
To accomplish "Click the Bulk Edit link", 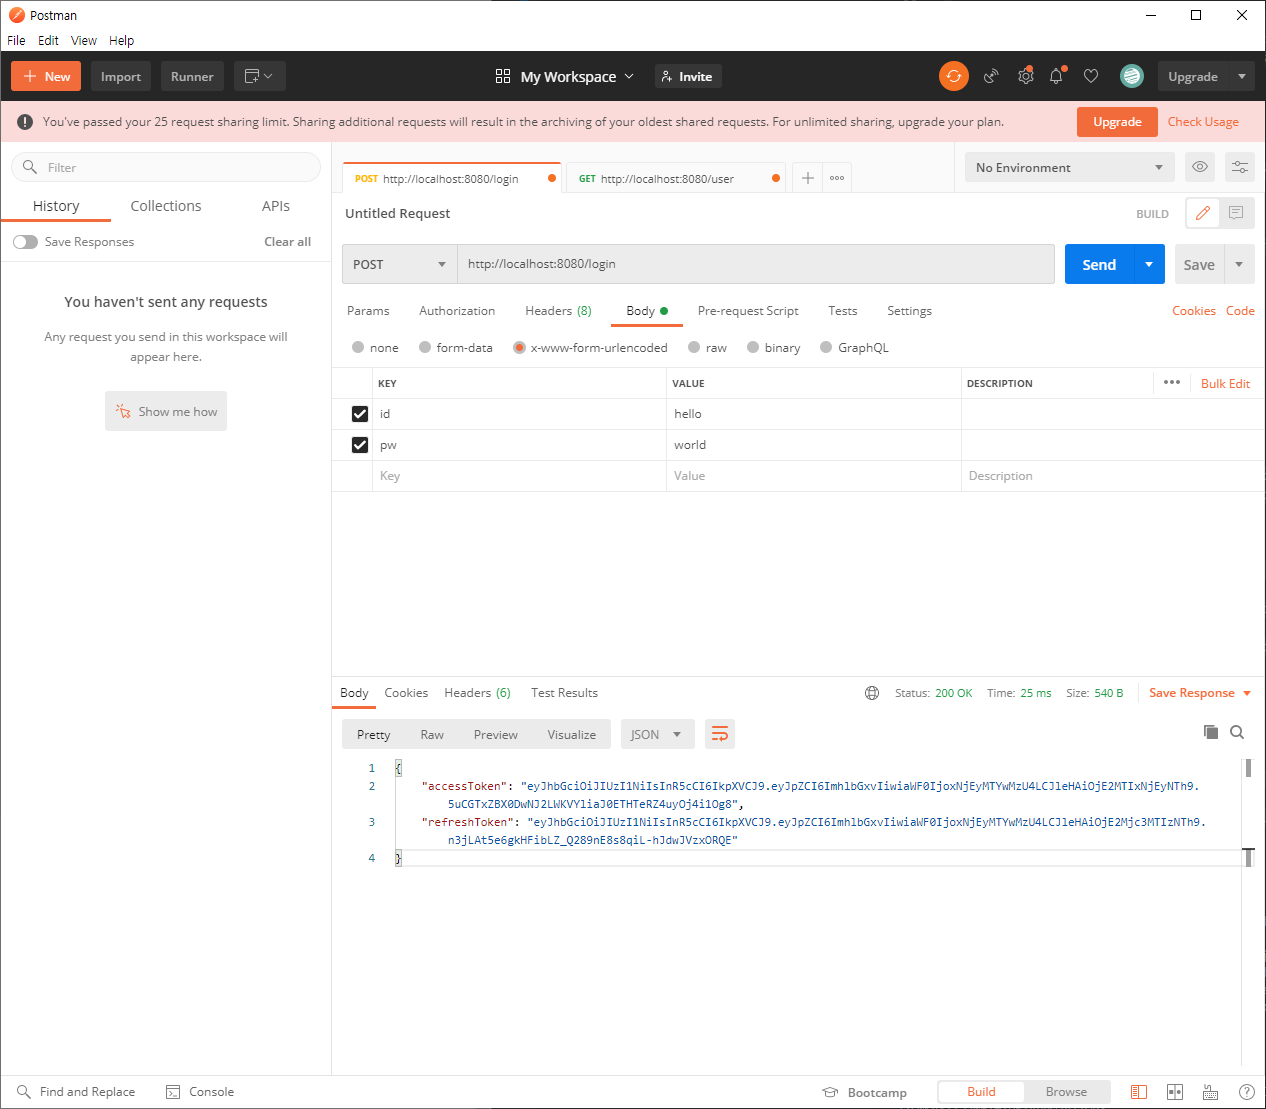I will [1225, 383].
